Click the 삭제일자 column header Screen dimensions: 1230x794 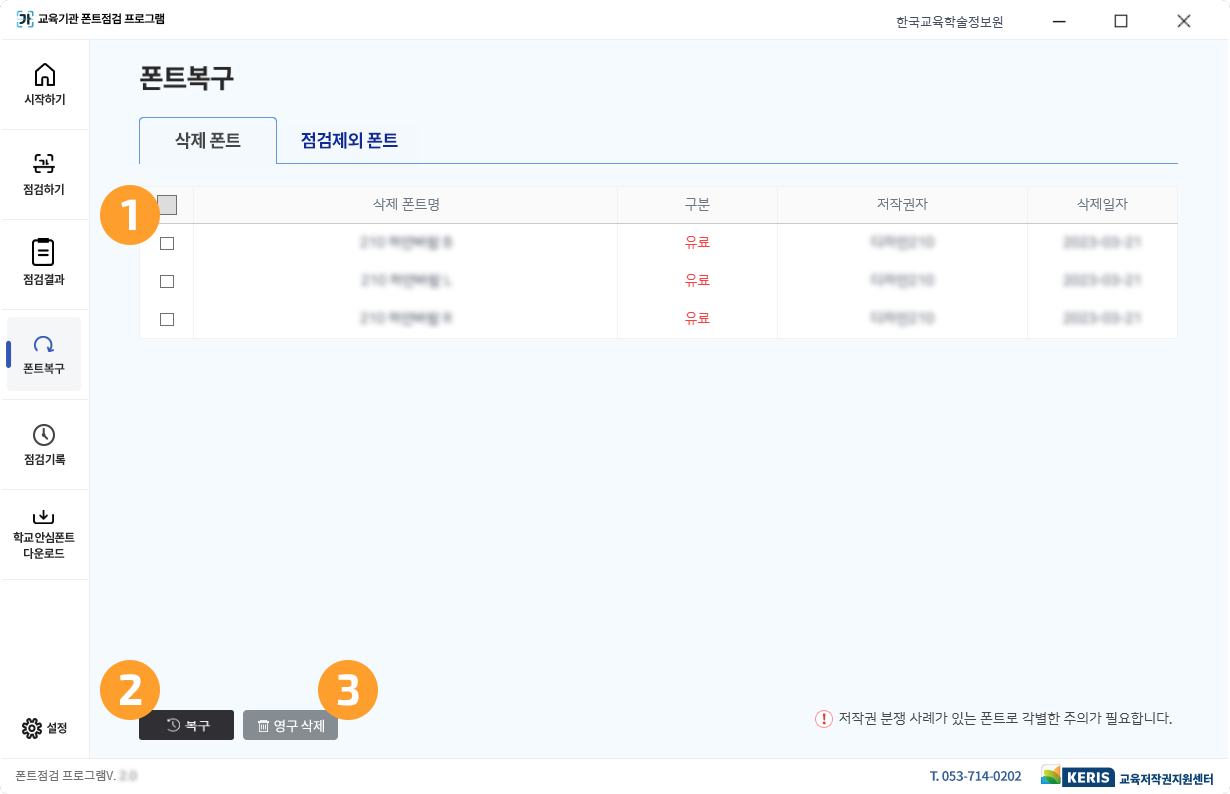1101,204
